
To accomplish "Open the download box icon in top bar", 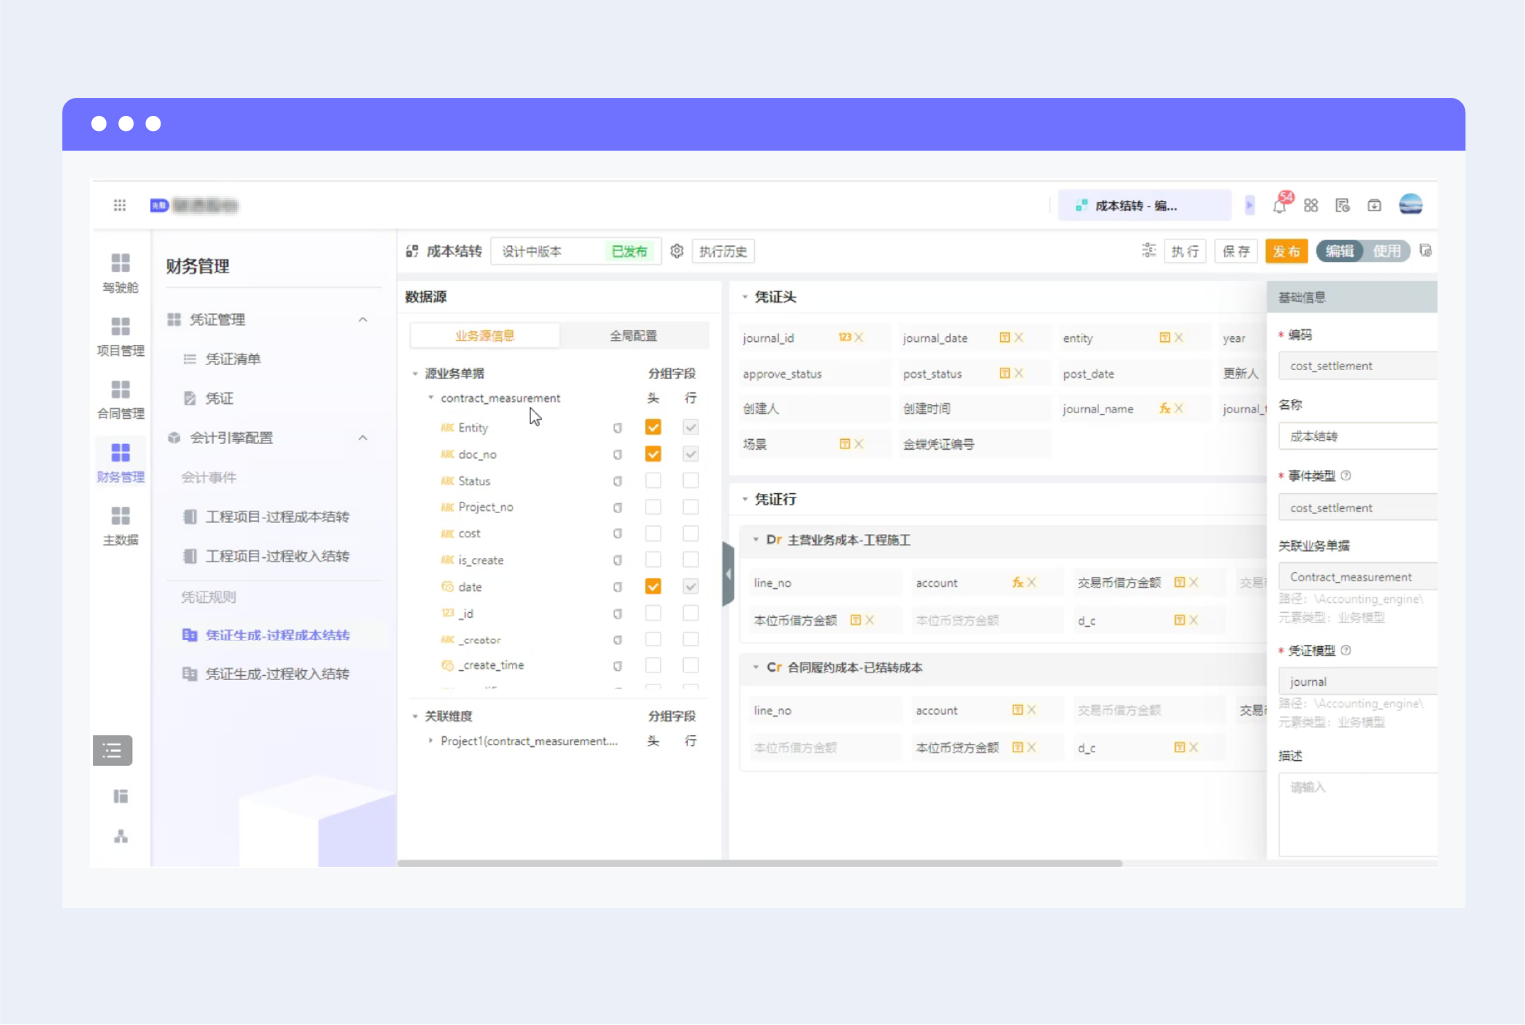I will coord(1374,205).
